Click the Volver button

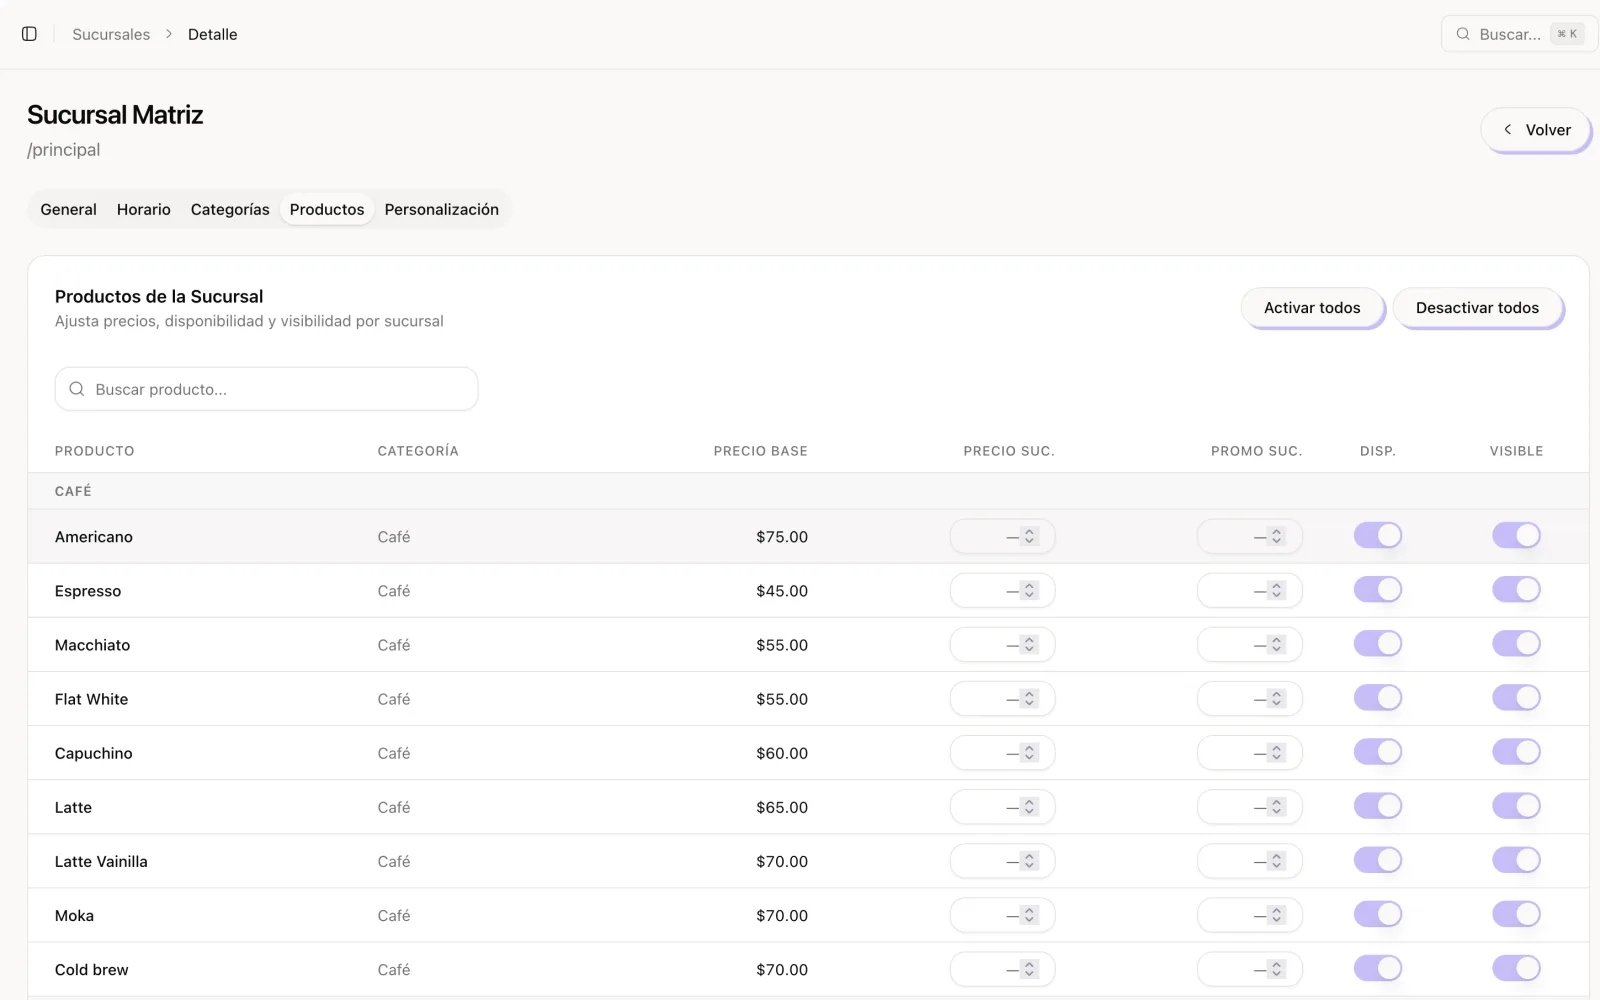point(1536,130)
